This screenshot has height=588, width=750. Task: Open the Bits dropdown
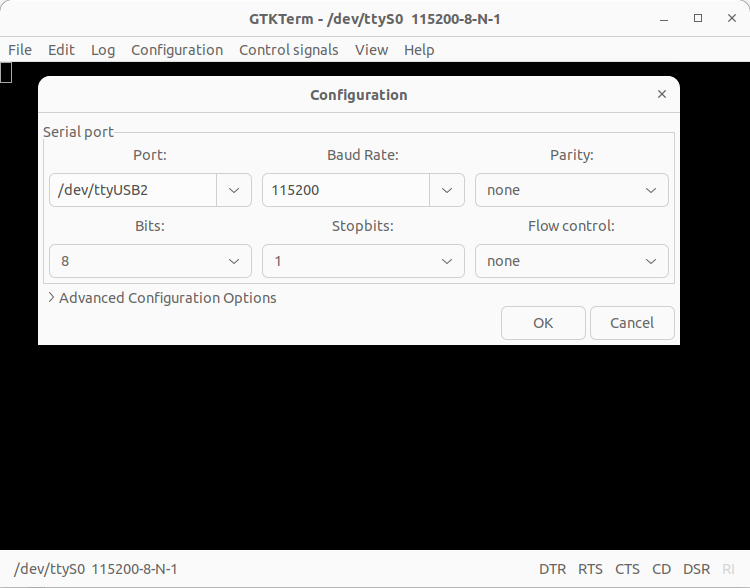(150, 261)
